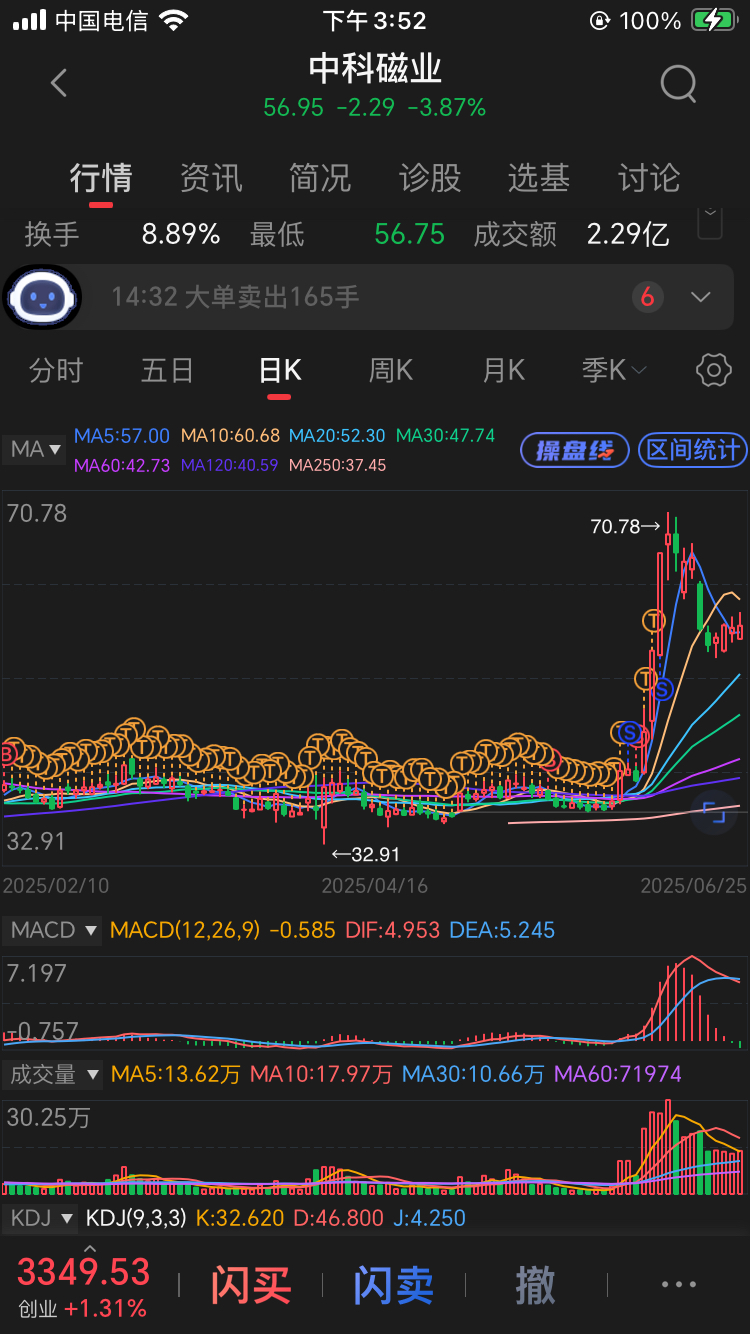Tap the battery icon in the status bar
Screen dimensions: 750x1334
click(x=713, y=20)
